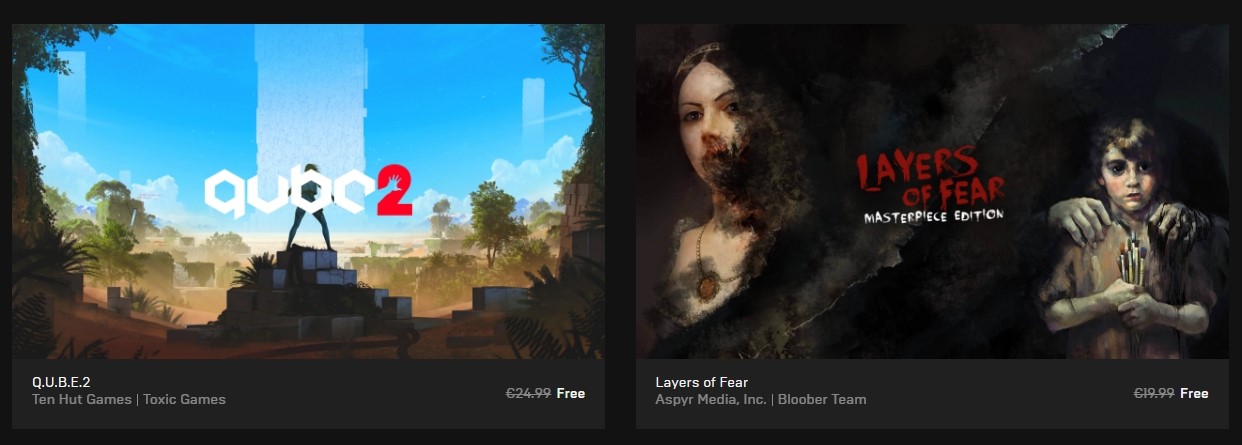
Task: Click the Free label for Layers of Fear
Action: (x=1194, y=393)
